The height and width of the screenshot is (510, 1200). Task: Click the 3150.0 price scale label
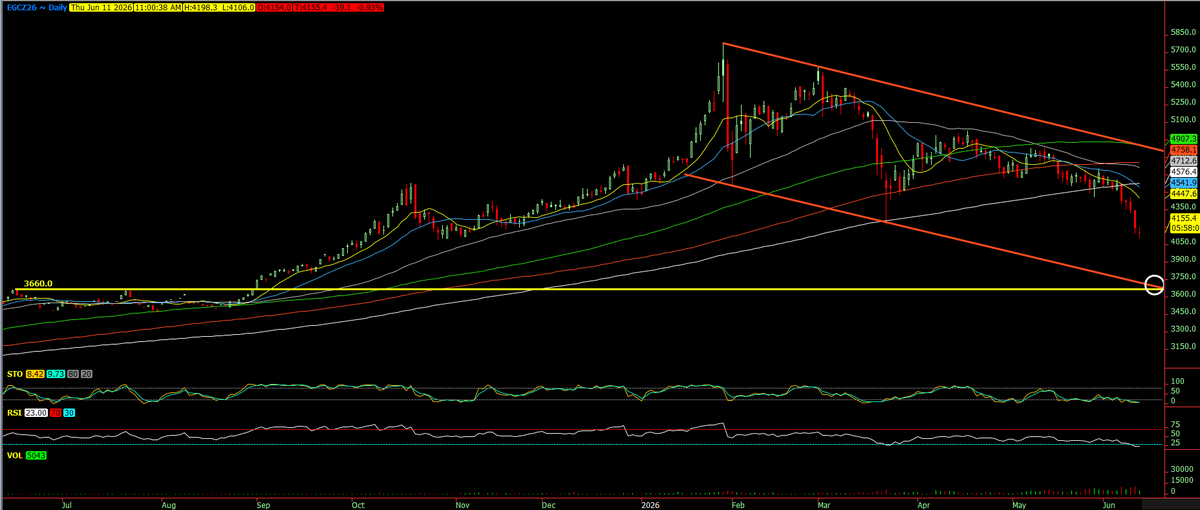point(1181,346)
